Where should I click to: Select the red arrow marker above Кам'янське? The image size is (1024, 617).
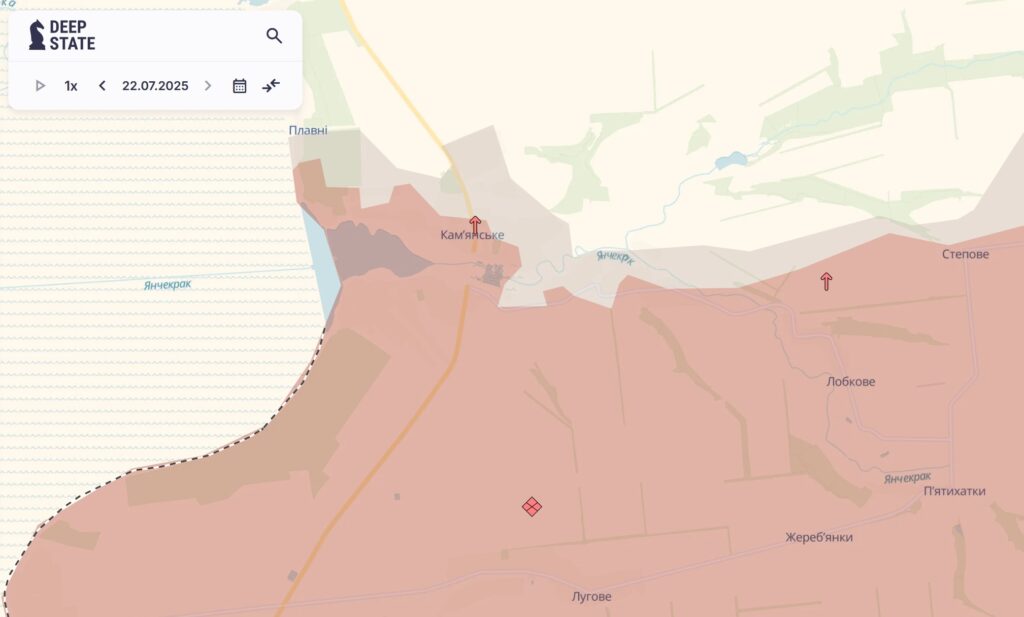pyautogui.click(x=475, y=223)
